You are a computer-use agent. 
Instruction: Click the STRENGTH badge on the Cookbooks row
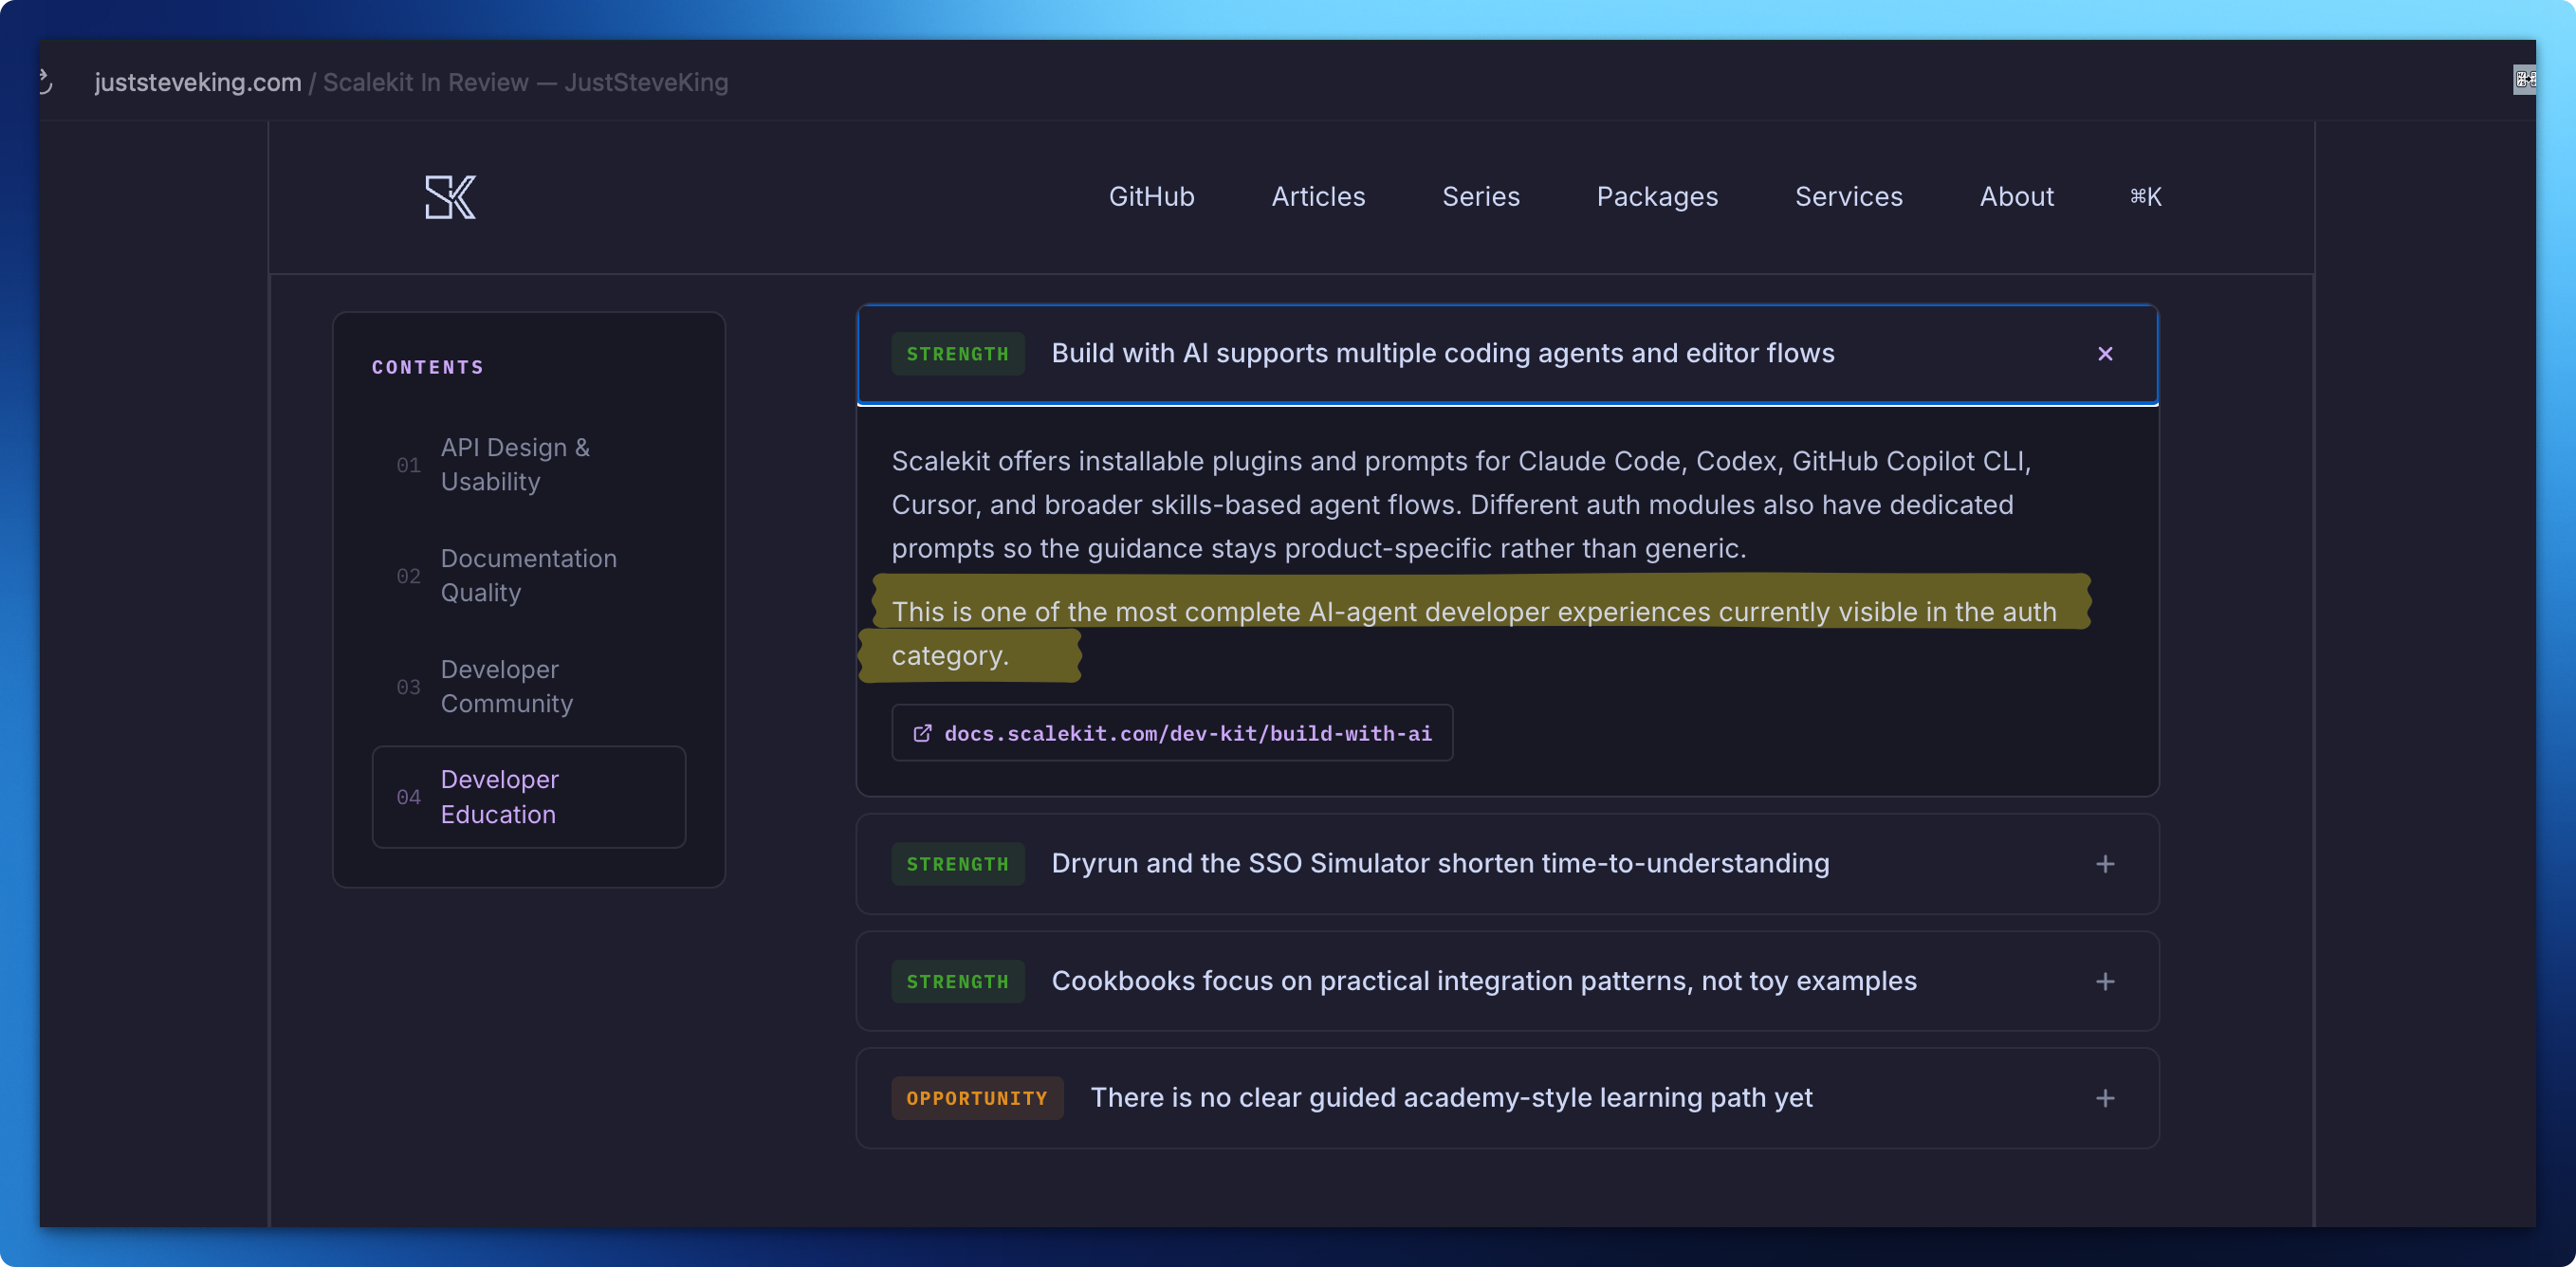[958, 982]
